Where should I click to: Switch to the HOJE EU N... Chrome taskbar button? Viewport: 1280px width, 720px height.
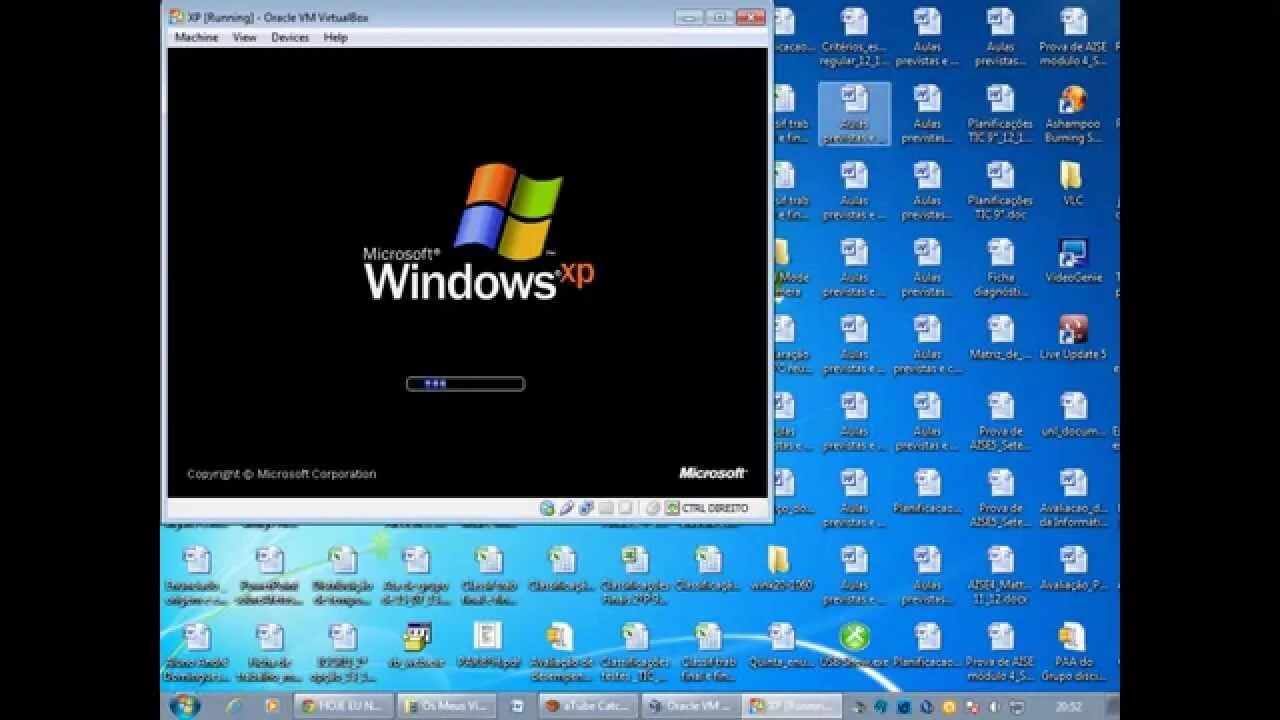coord(344,706)
